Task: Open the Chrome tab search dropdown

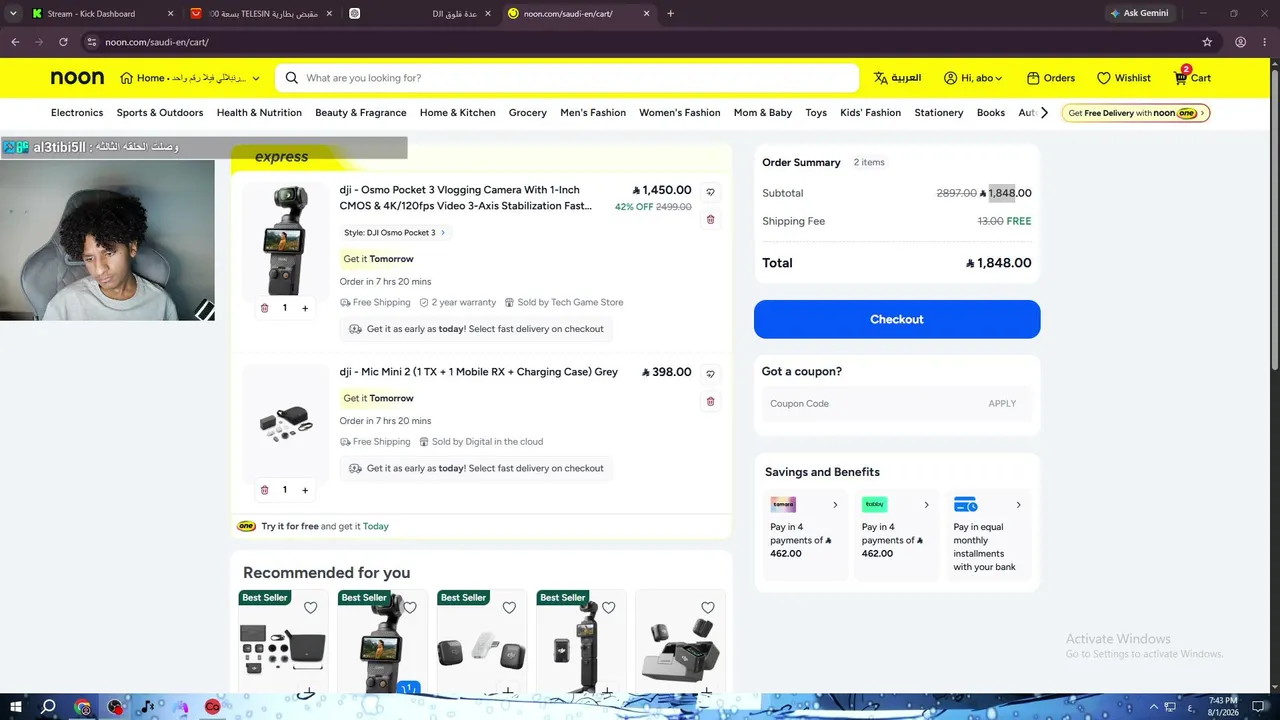Action: pyautogui.click(x=13, y=14)
